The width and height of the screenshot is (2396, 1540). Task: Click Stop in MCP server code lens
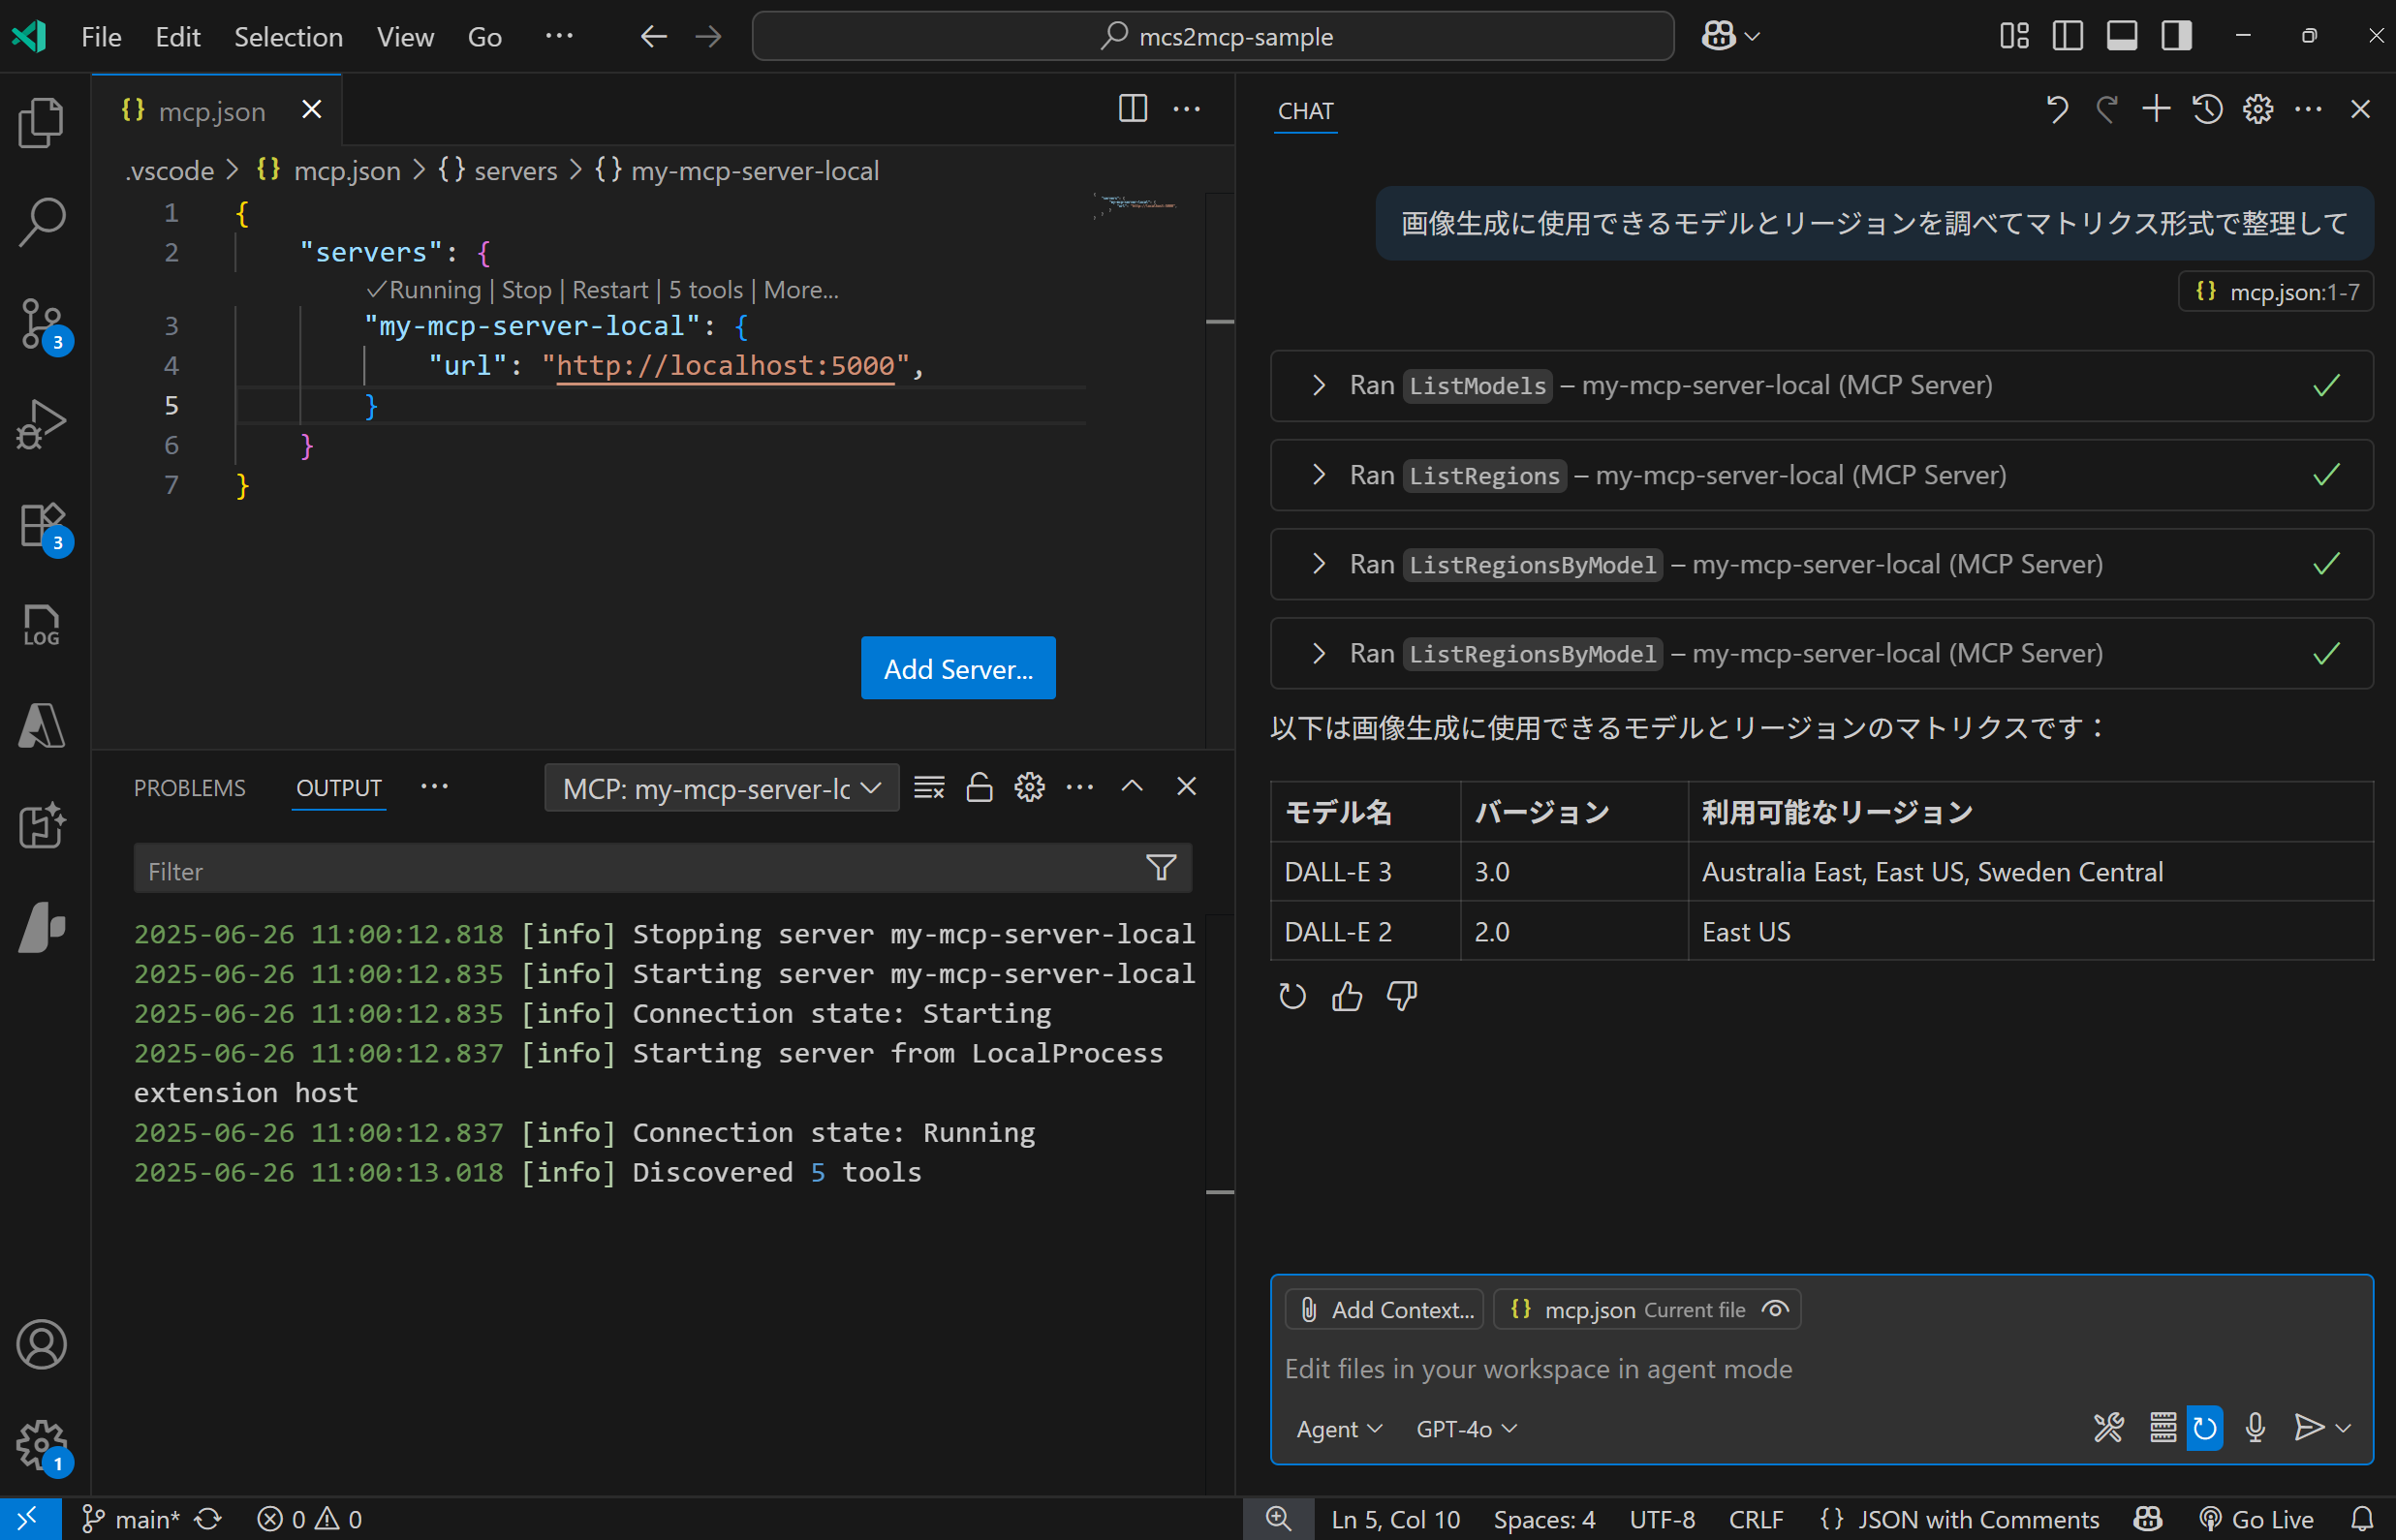pos(526,290)
